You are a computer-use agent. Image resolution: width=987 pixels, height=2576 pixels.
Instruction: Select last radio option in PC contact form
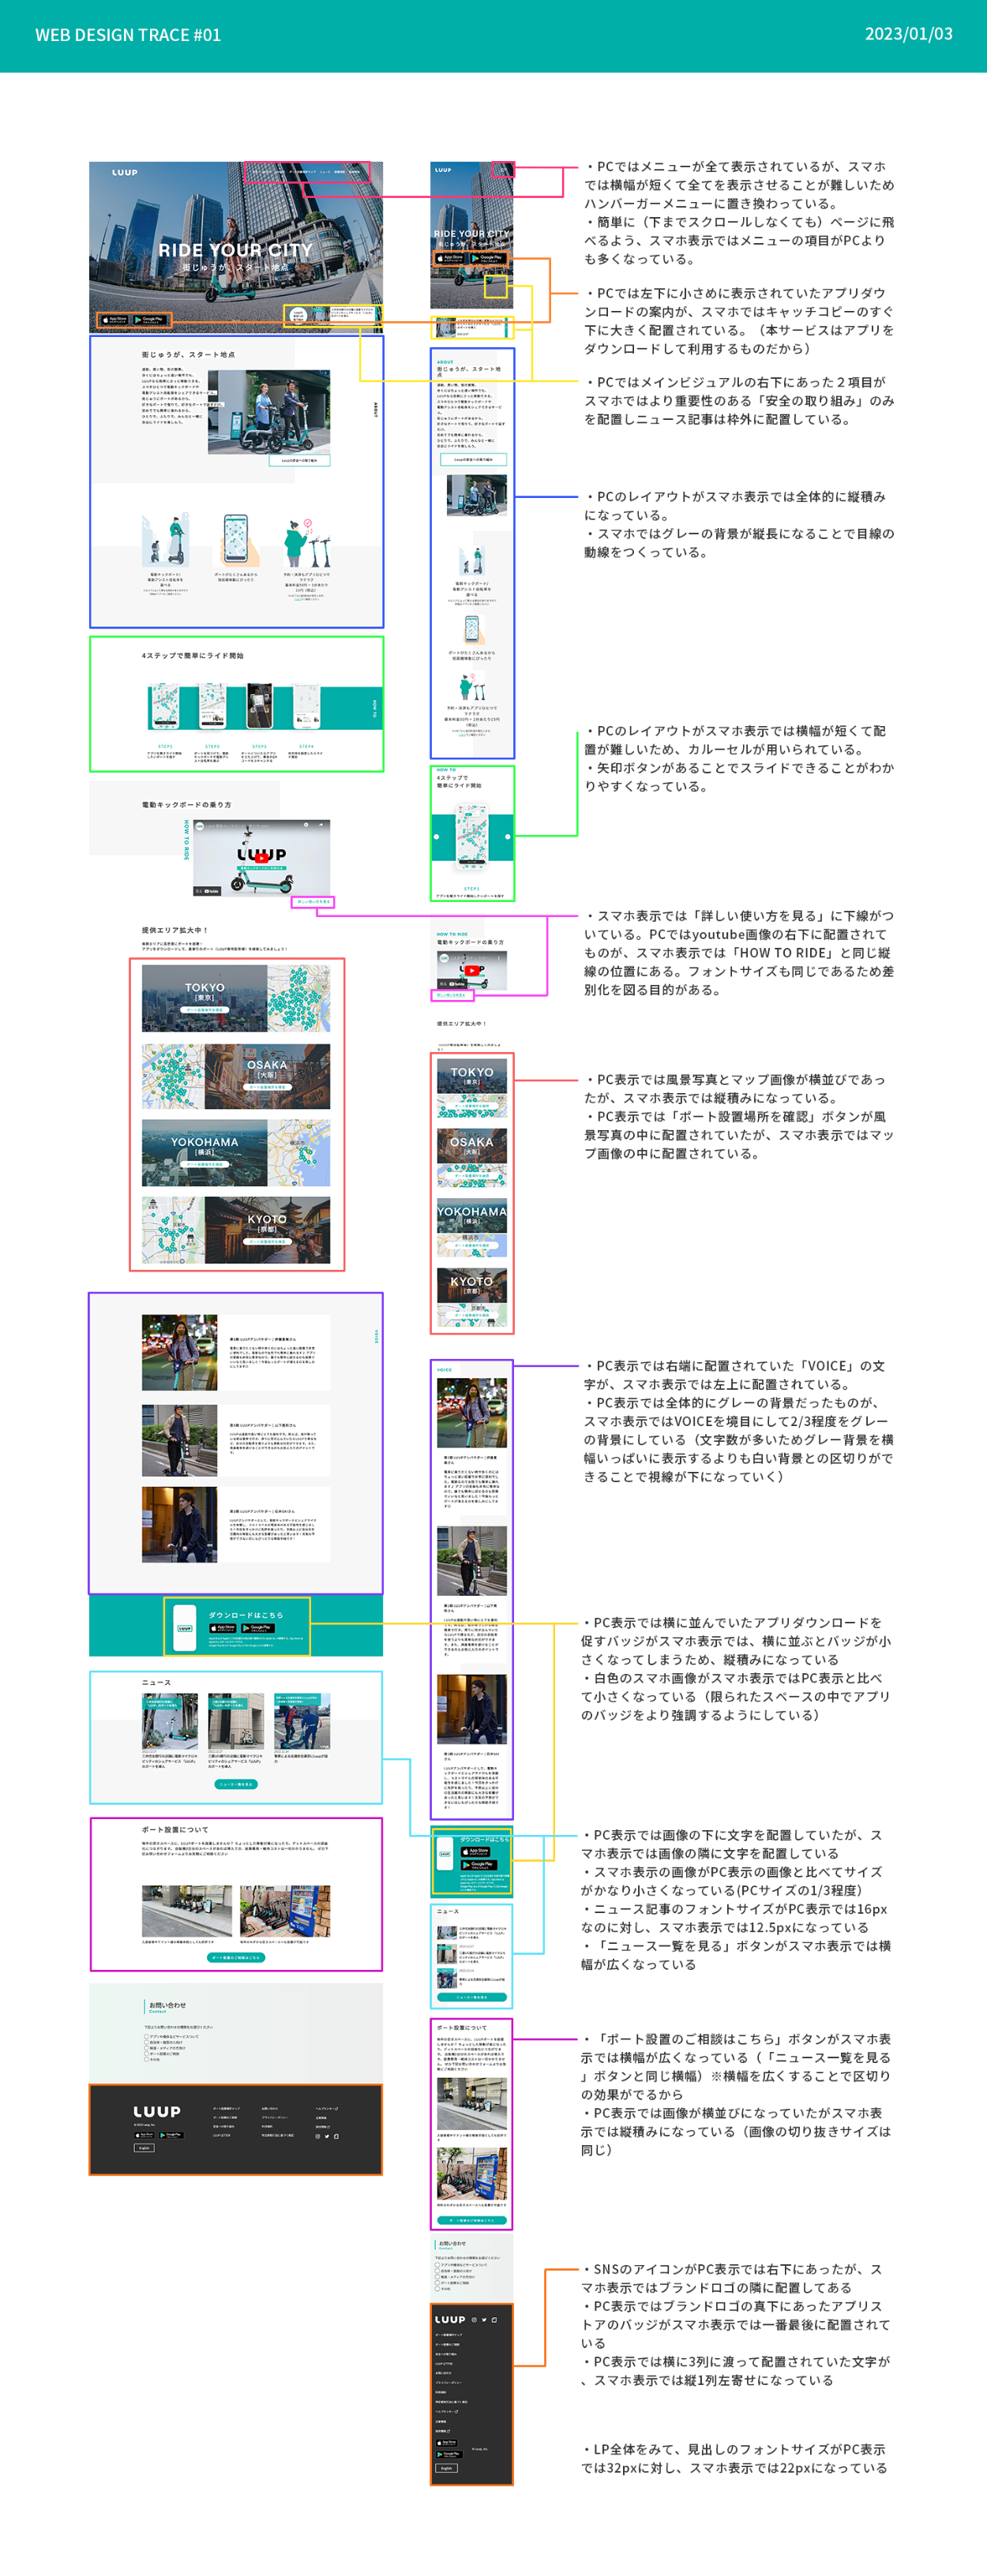(146, 2059)
